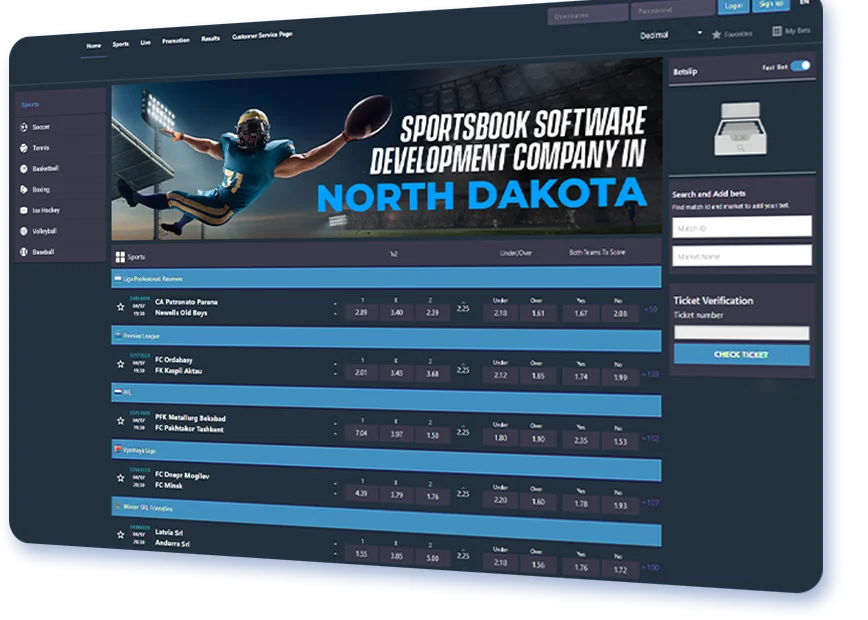Viewport: 868px width, 620px height.
Task: Change 2.25 total line for FC Ordabasy match
Action: click(x=463, y=370)
